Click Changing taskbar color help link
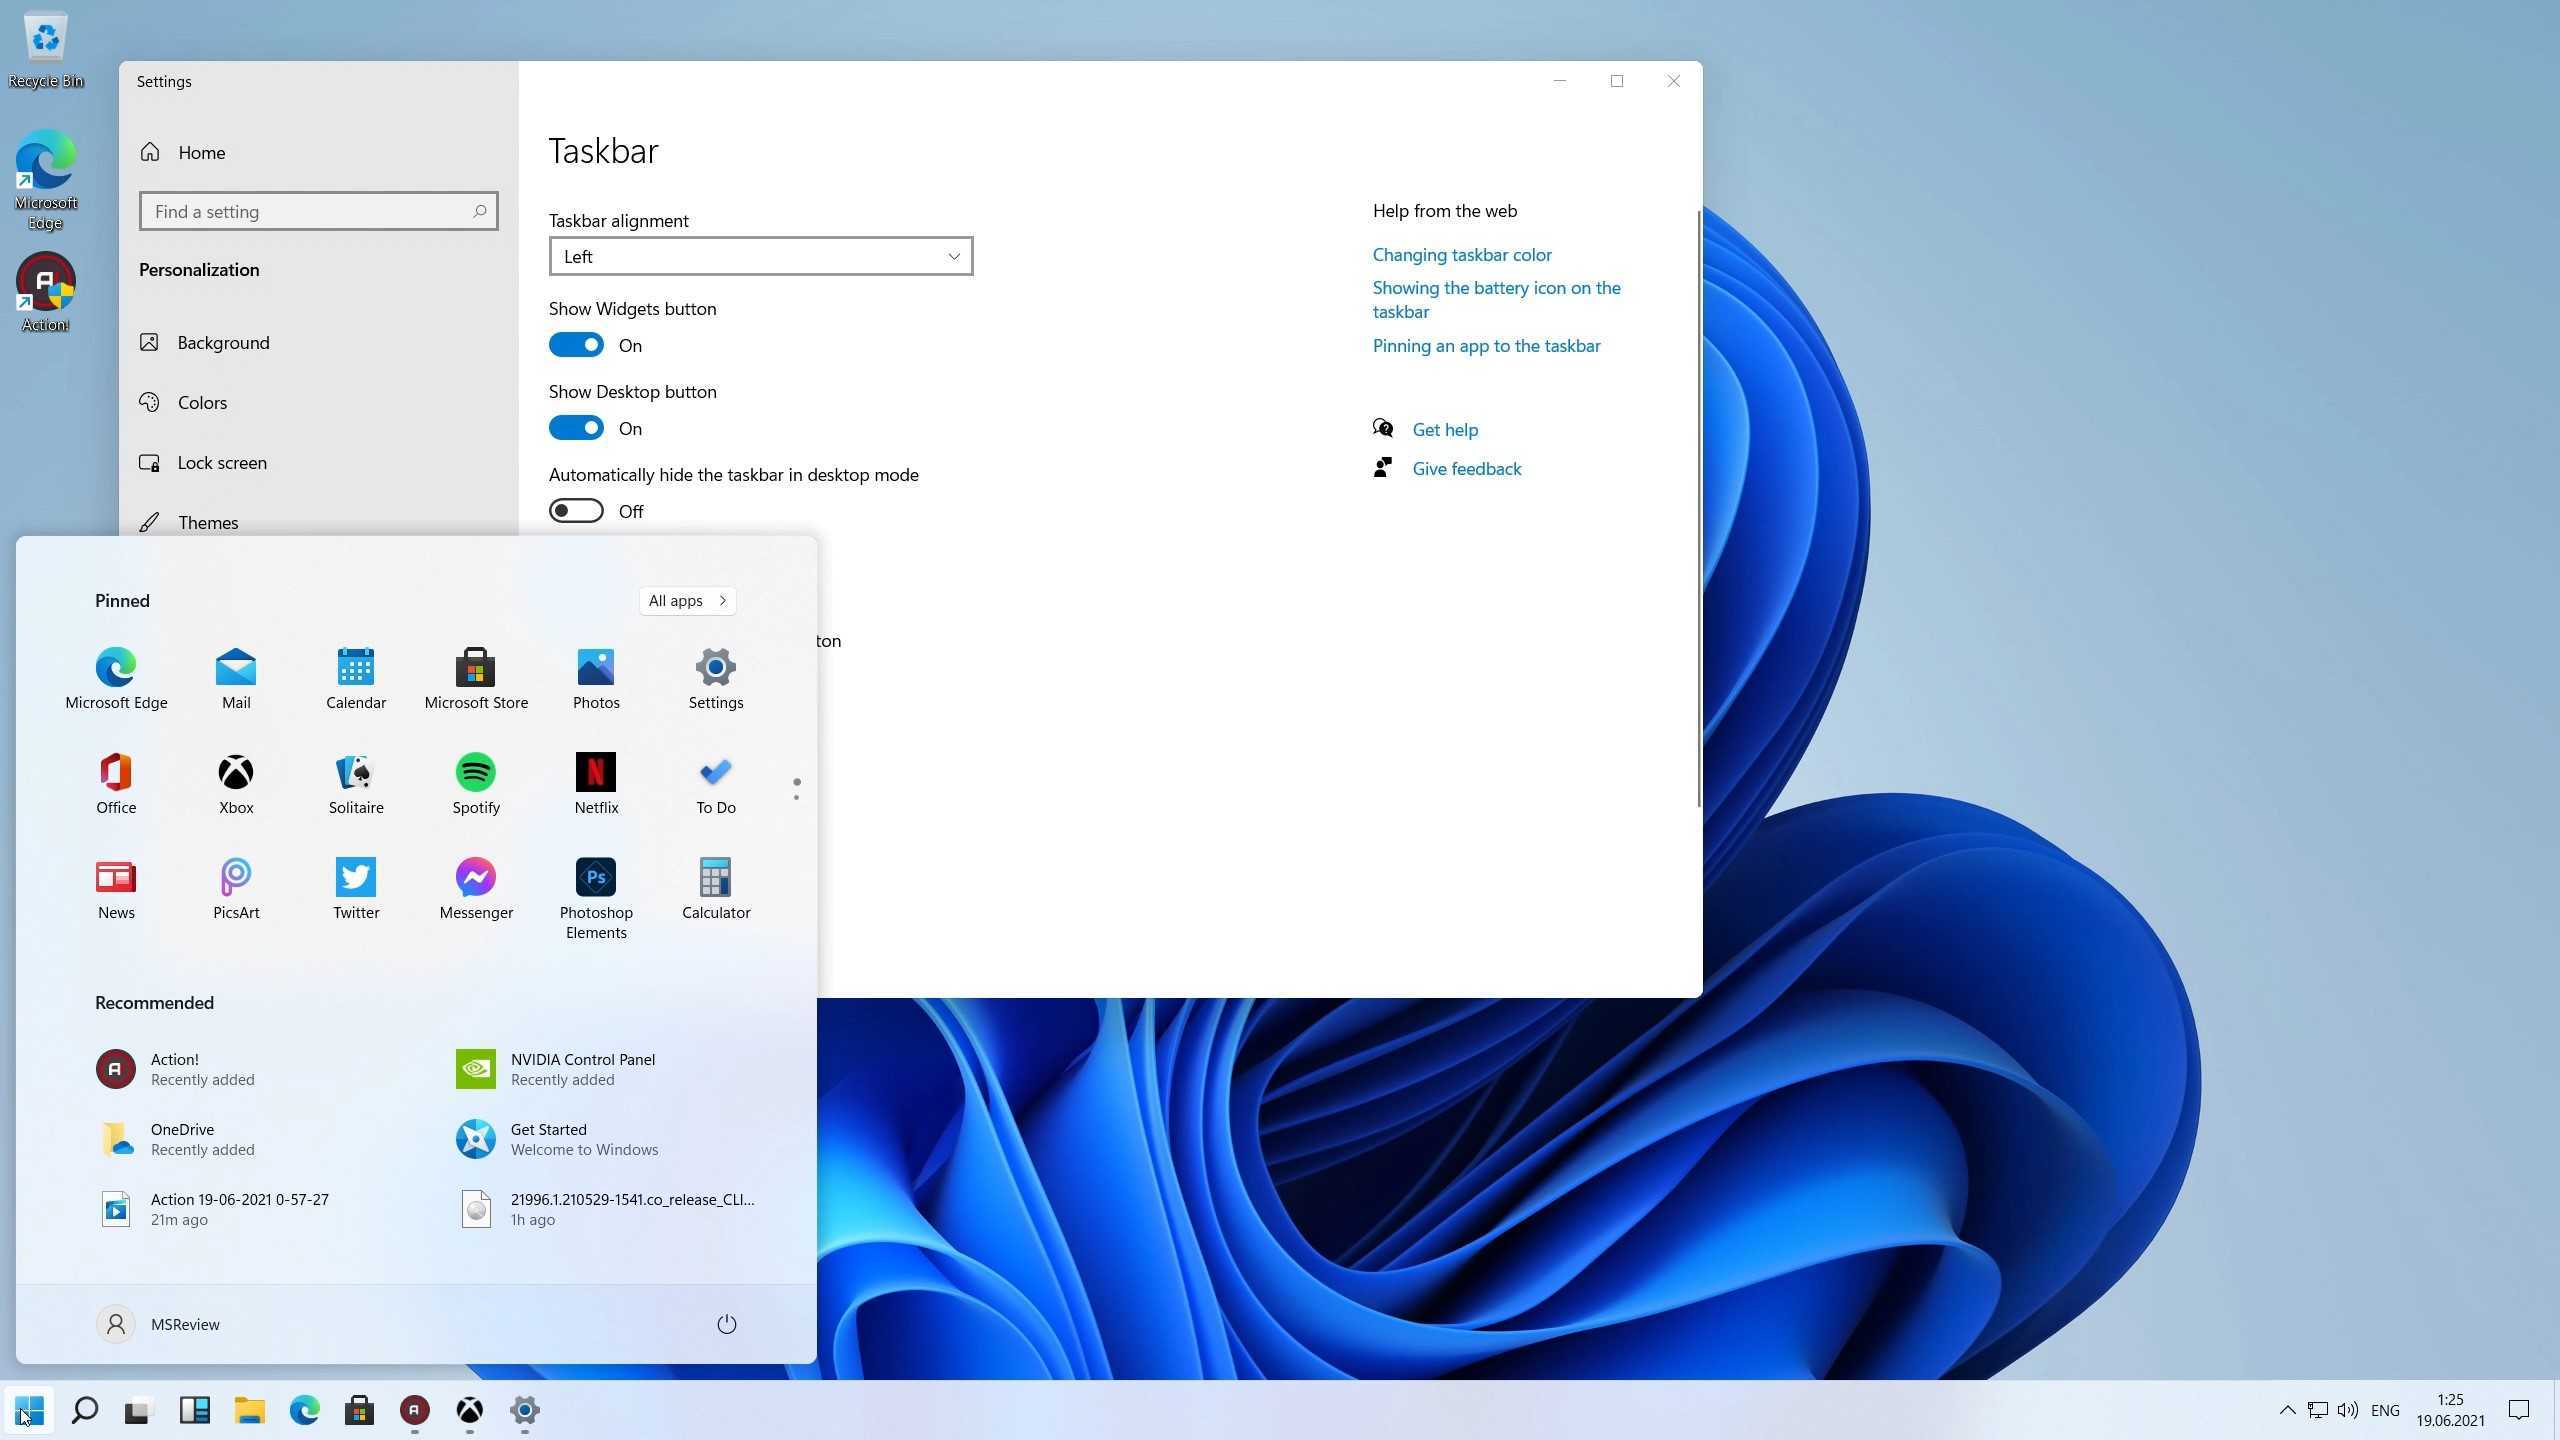Image resolution: width=2560 pixels, height=1440 pixels. point(1461,253)
